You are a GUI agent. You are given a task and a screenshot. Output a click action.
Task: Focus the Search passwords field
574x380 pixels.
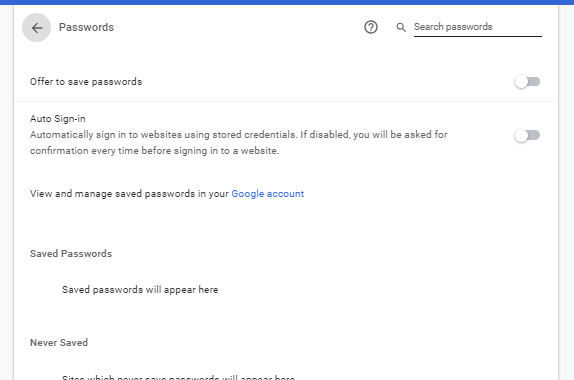point(478,27)
